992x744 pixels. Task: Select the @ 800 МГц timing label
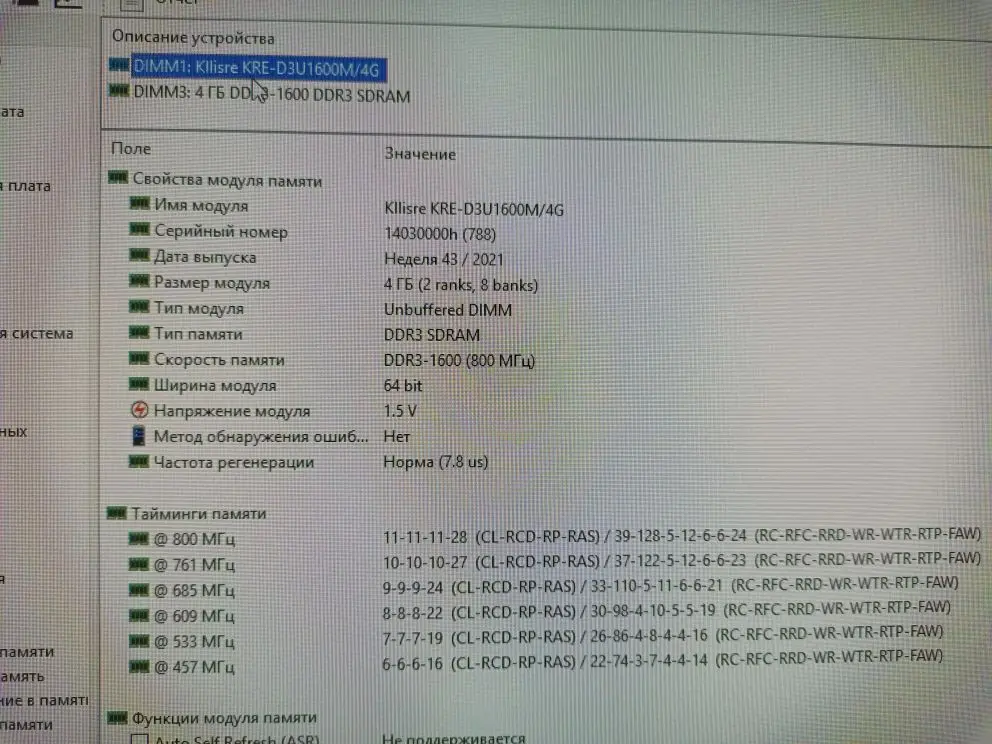pos(194,540)
